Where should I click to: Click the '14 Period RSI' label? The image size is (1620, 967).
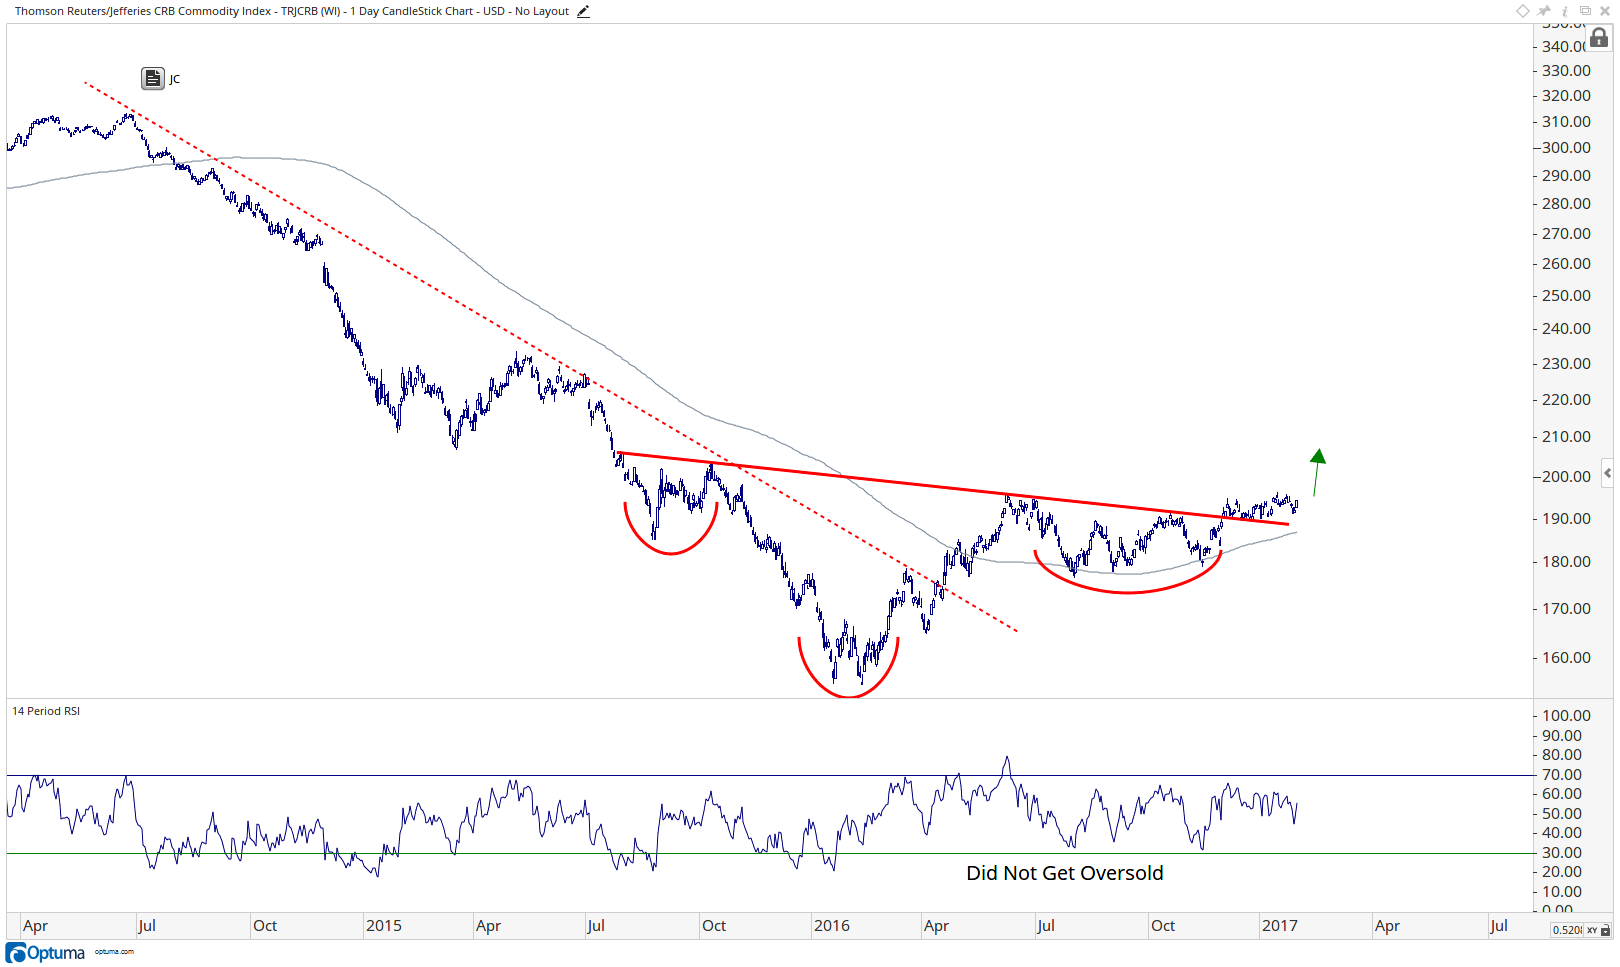46,711
